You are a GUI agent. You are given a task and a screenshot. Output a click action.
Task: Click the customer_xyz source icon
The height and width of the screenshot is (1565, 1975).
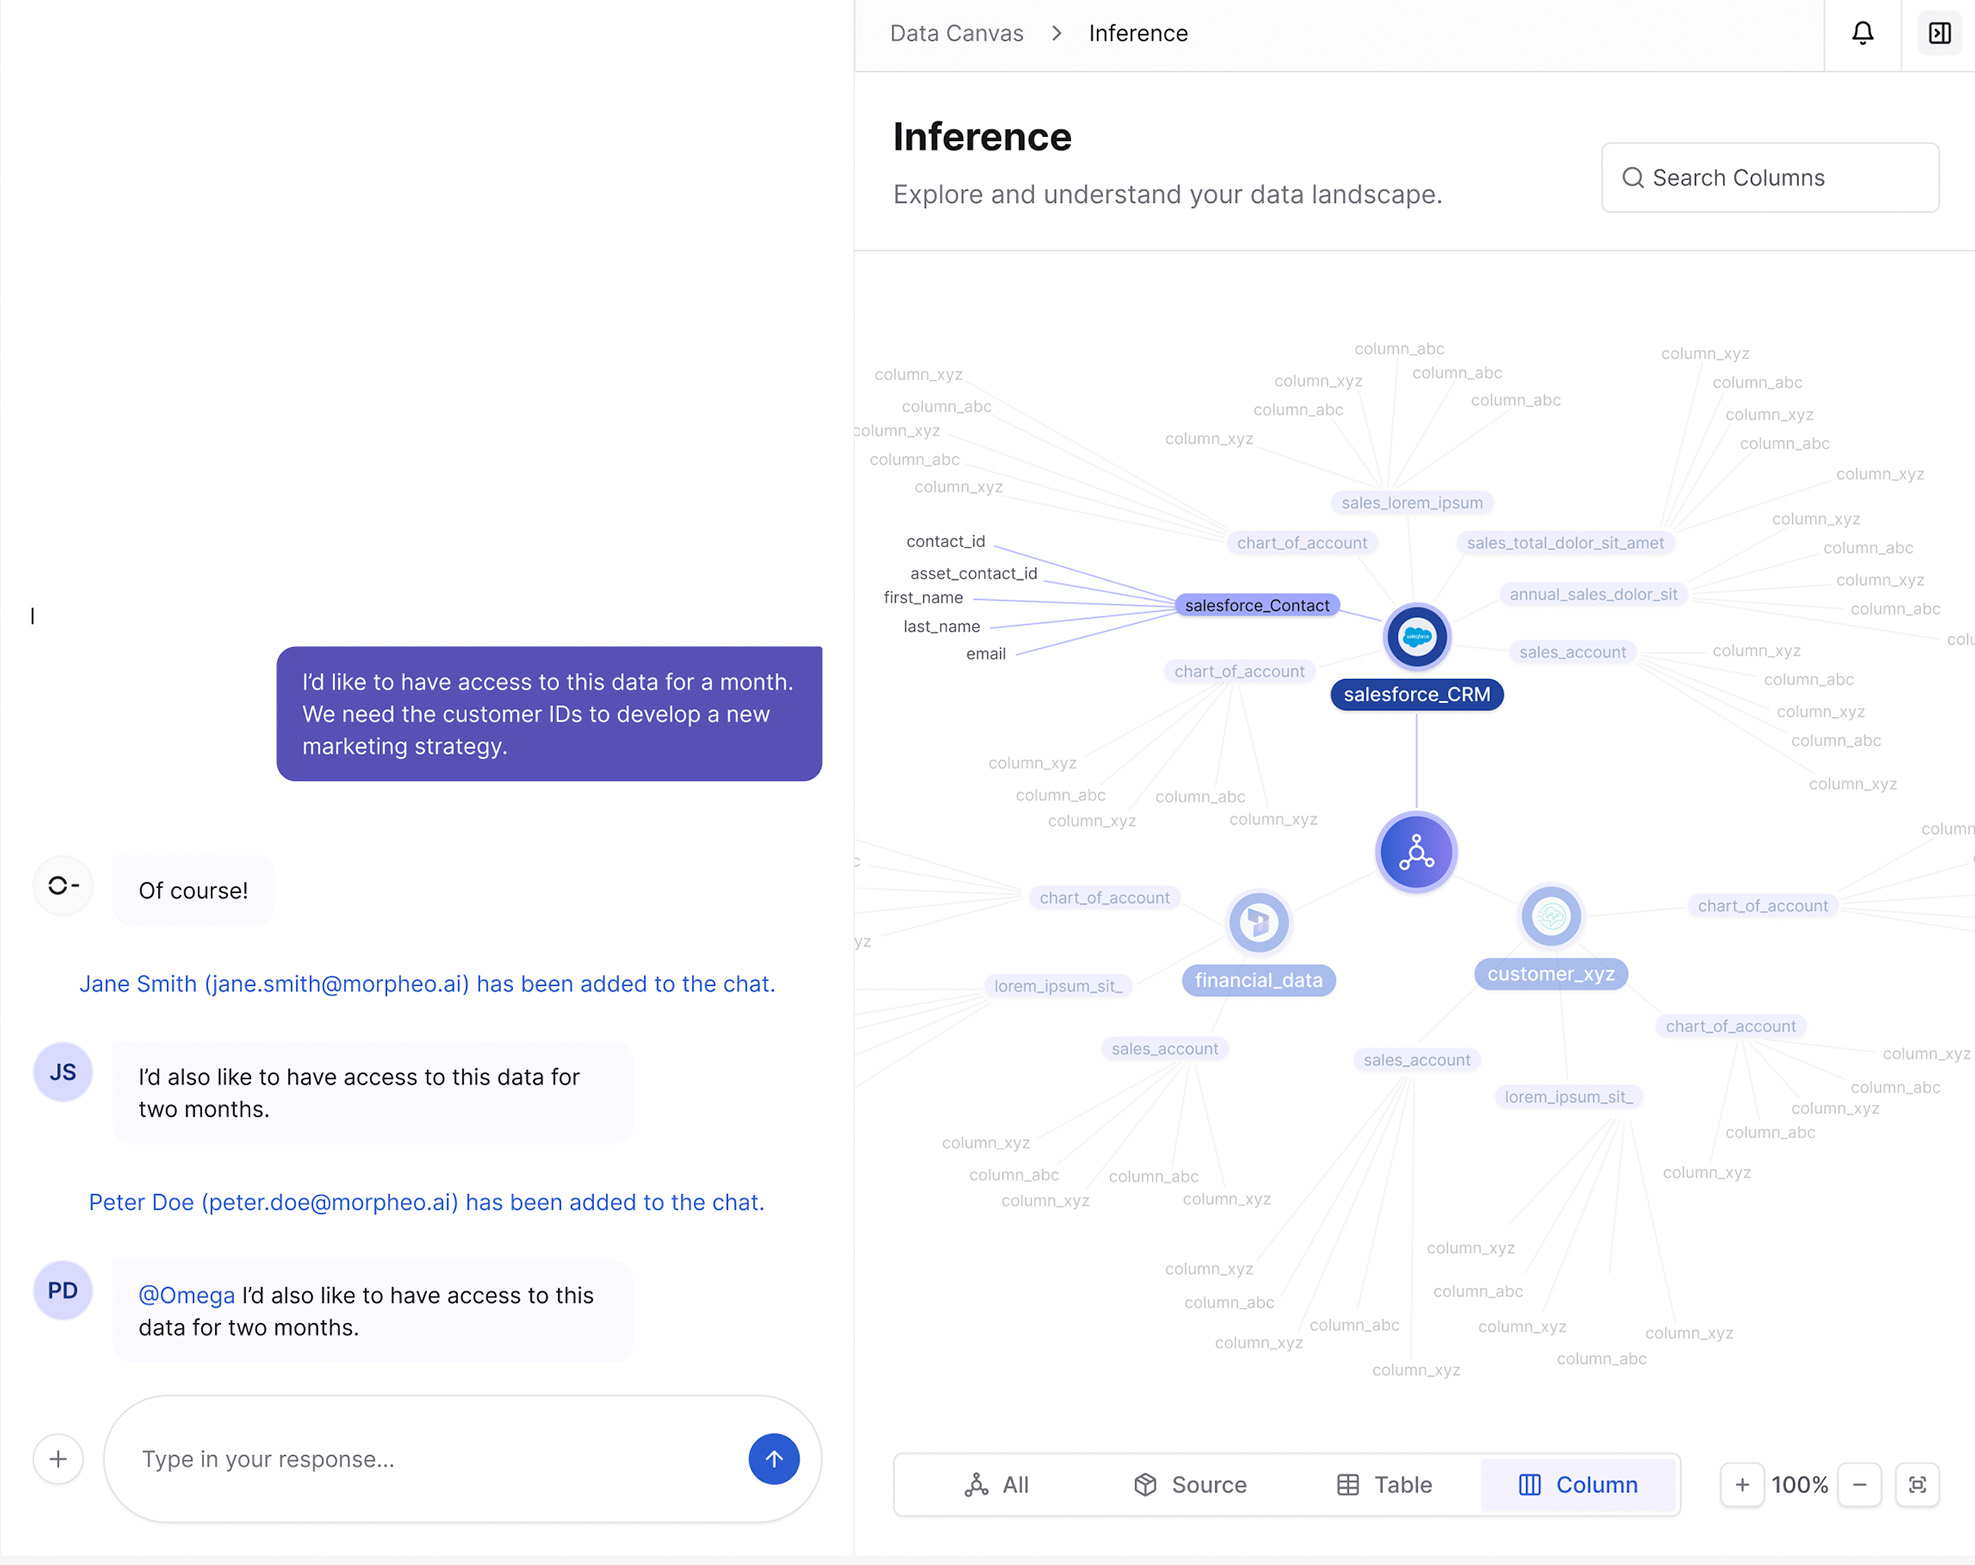pos(1550,916)
